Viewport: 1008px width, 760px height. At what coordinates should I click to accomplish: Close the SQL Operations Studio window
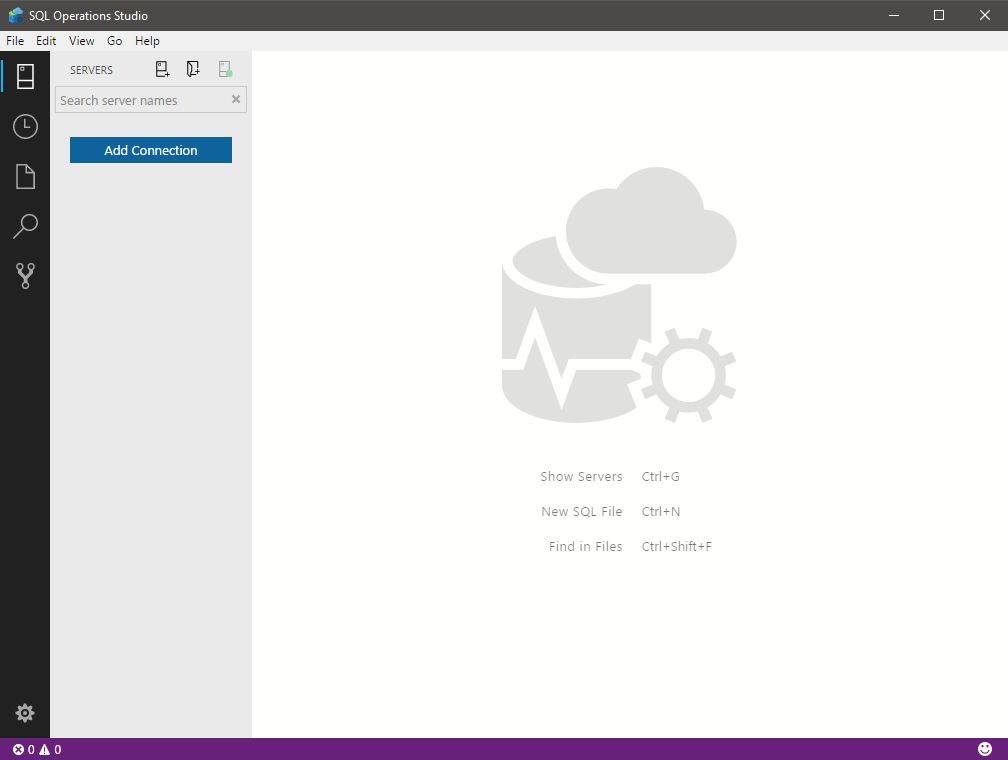(x=984, y=15)
